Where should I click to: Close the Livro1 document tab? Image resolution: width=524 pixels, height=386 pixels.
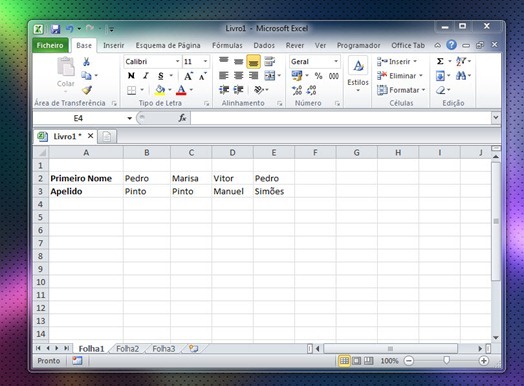coord(91,136)
